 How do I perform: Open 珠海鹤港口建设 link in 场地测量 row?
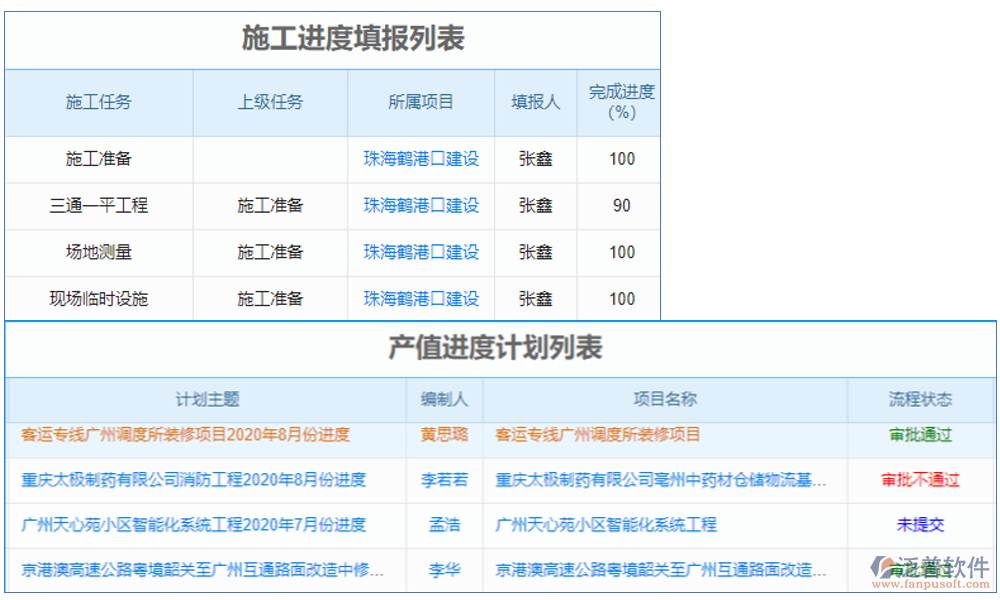tap(420, 252)
